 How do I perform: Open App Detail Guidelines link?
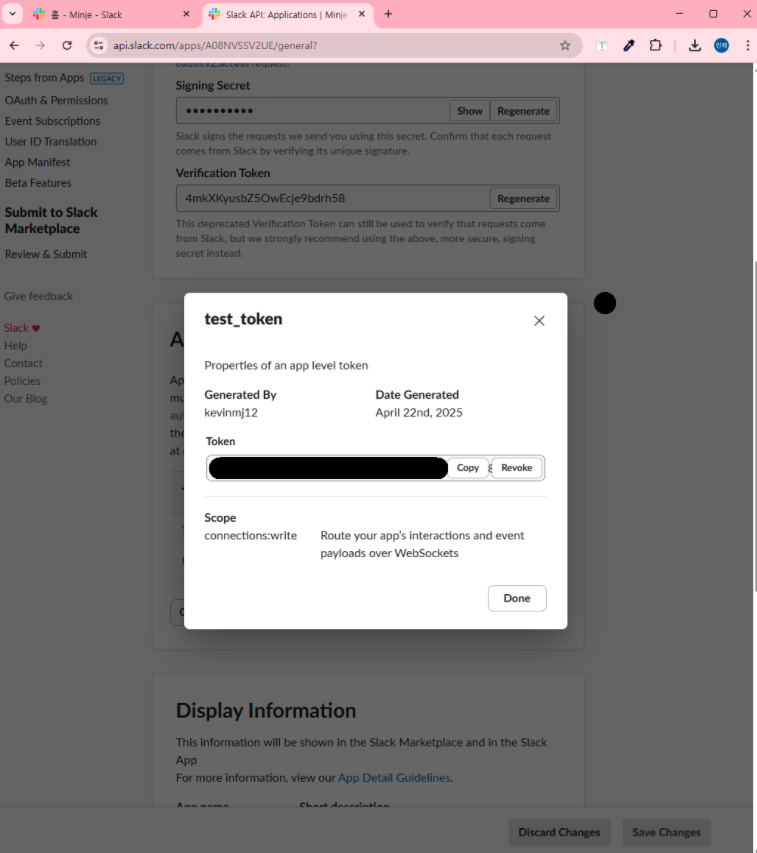pos(394,778)
